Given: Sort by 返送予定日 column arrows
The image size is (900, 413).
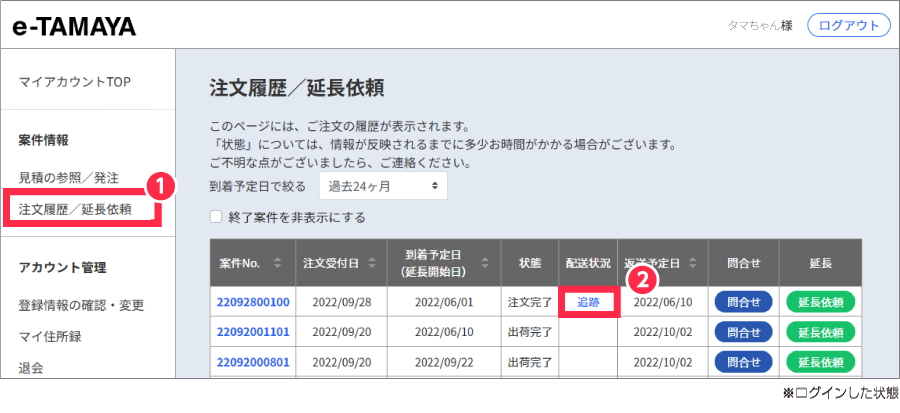Looking at the screenshot, I should 693,263.
